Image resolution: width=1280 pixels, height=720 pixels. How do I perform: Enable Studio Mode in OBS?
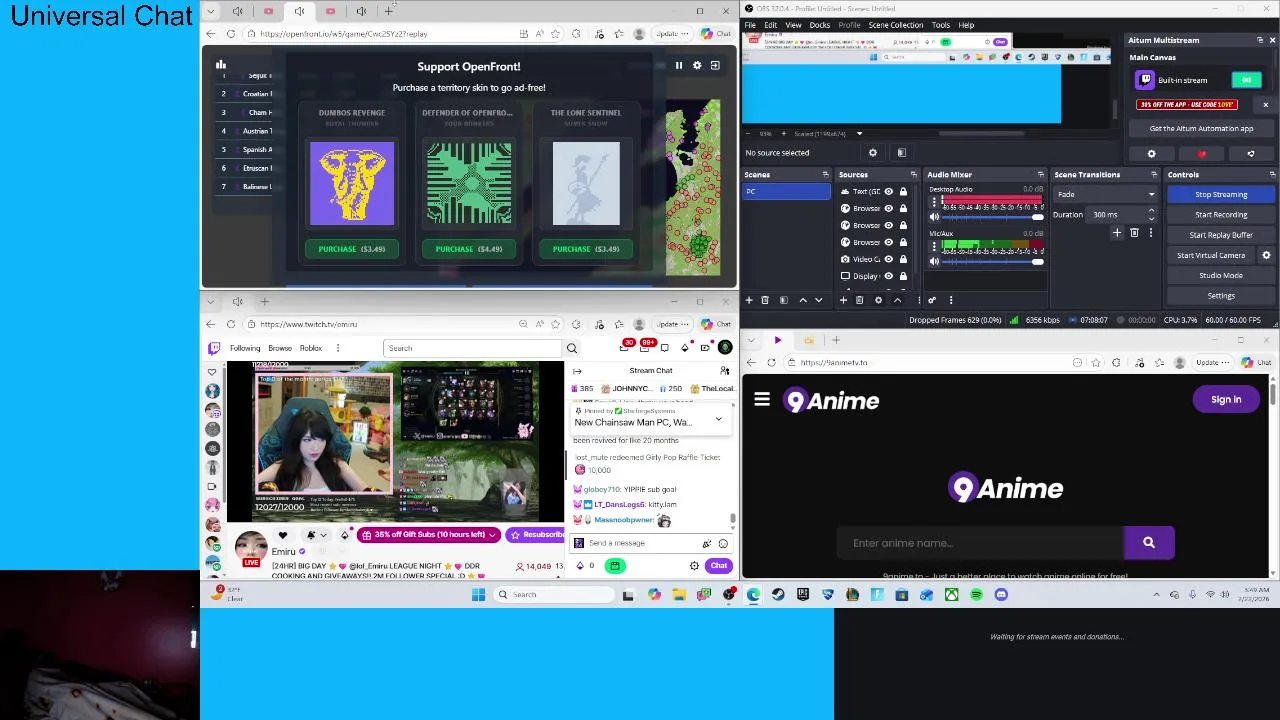pyautogui.click(x=1221, y=275)
